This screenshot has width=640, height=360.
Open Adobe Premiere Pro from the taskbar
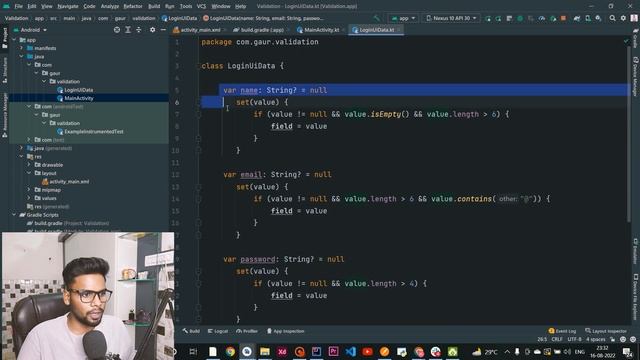pyautogui.click(x=333, y=351)
